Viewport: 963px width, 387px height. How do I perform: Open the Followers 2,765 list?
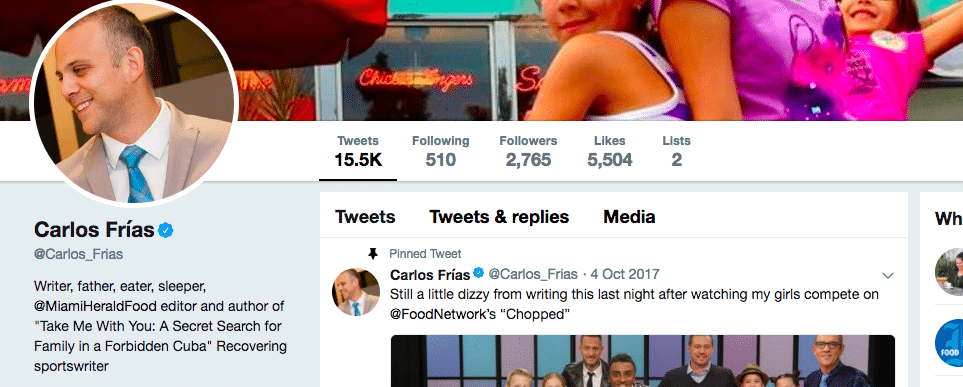(528, 151)
